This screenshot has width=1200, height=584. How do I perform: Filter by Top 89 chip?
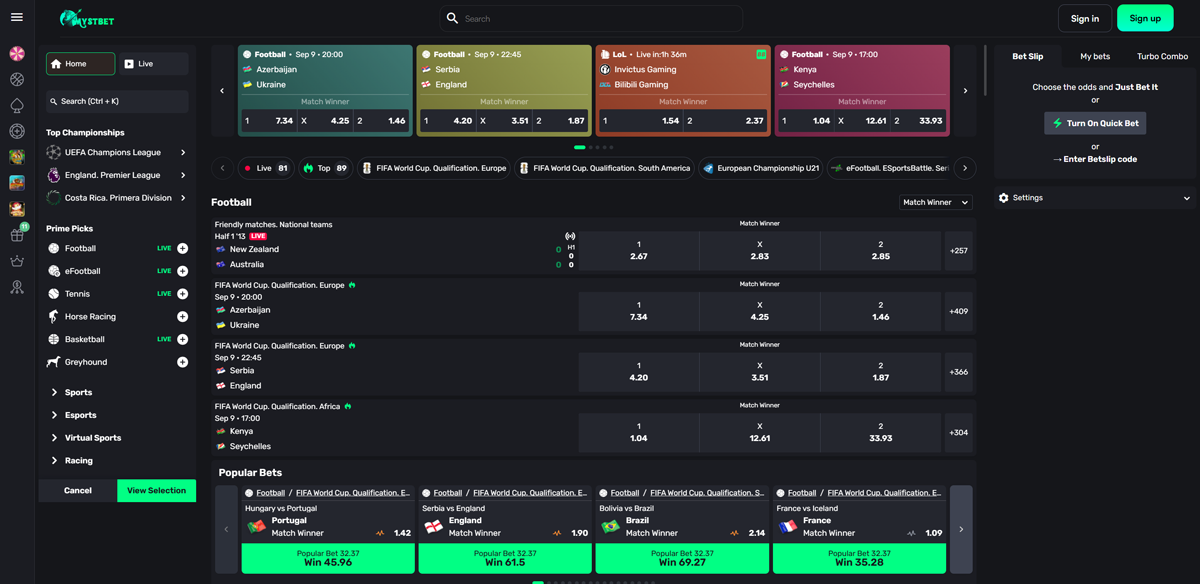(325, 168)
